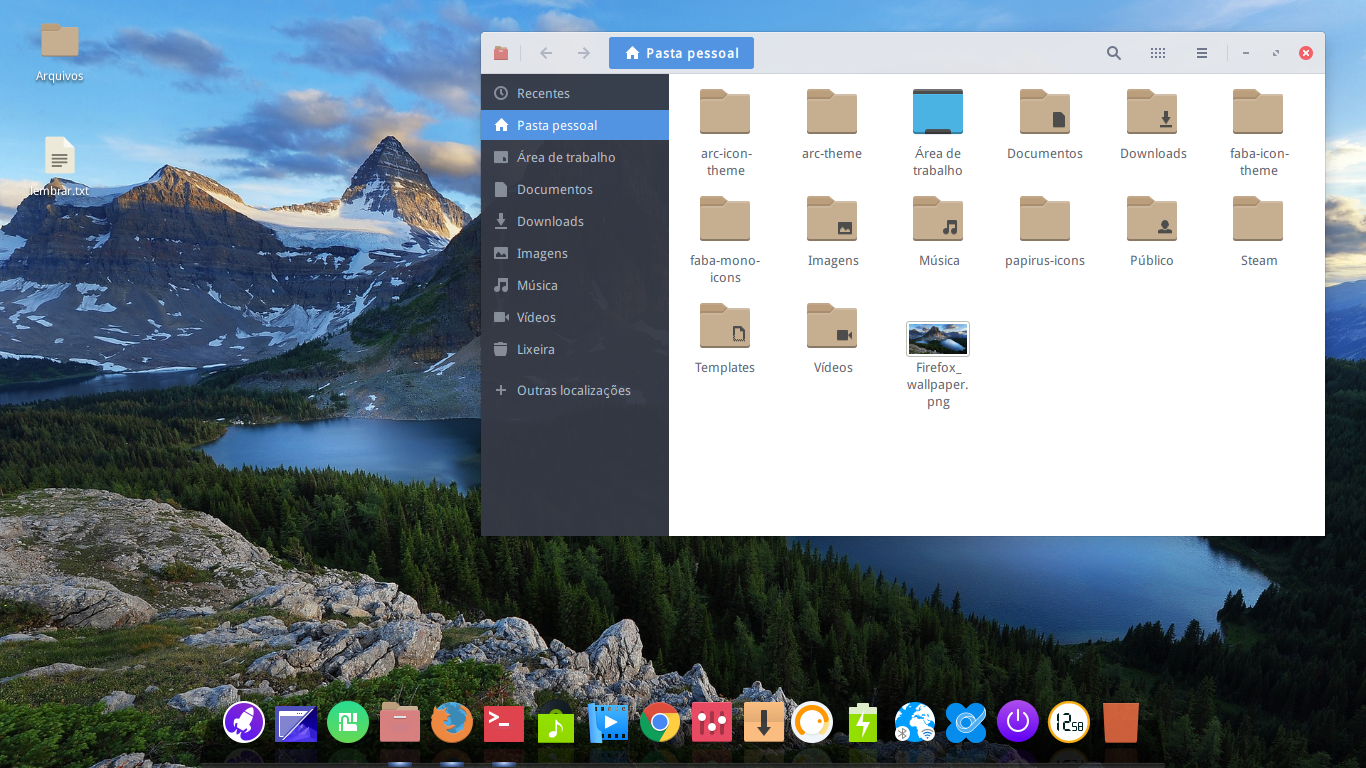The image size is (1366, 768).
Task: Click the purple power button in dock
Action: tap(1018, 721)
